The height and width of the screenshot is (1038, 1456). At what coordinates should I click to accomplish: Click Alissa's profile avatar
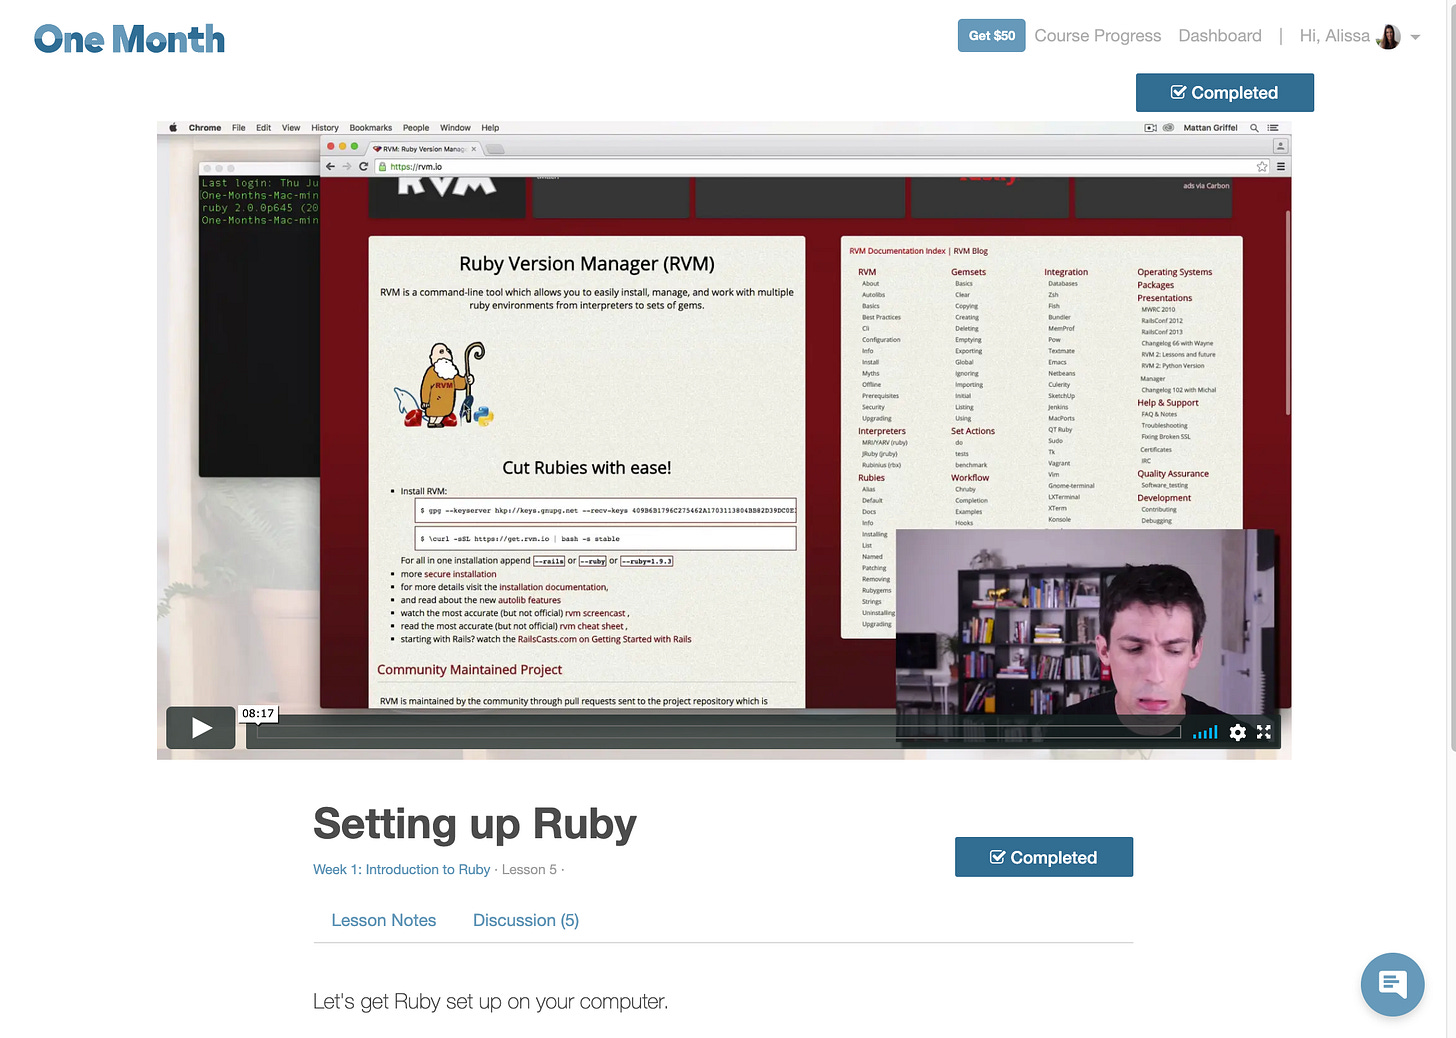pyautogui.click(x=1388, y=37)
